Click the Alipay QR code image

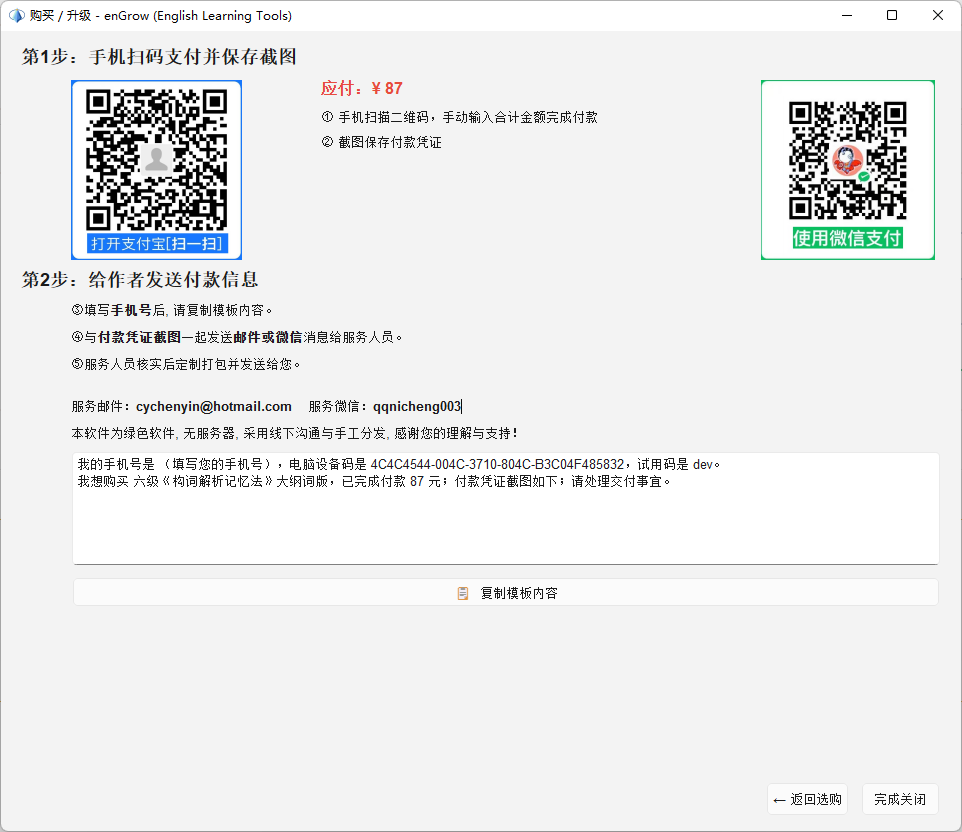point(156,169)
